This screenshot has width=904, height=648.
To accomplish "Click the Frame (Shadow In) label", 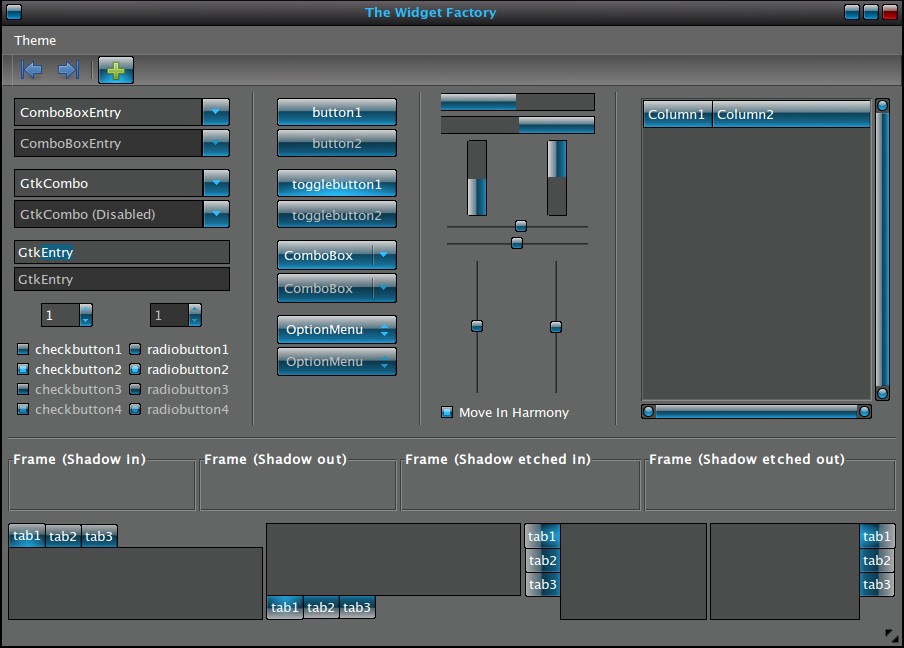I will [80, 459].
